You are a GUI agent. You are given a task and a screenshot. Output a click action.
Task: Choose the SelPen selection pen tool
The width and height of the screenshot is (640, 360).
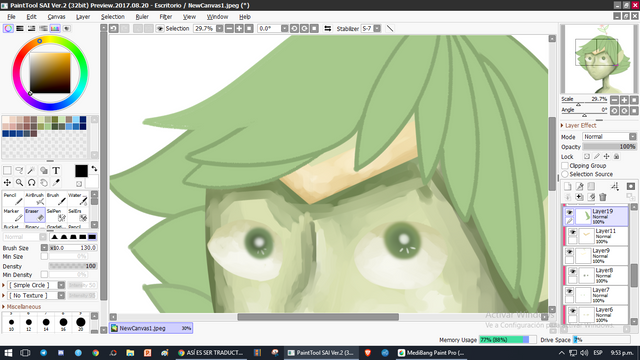tap(56, 215)
